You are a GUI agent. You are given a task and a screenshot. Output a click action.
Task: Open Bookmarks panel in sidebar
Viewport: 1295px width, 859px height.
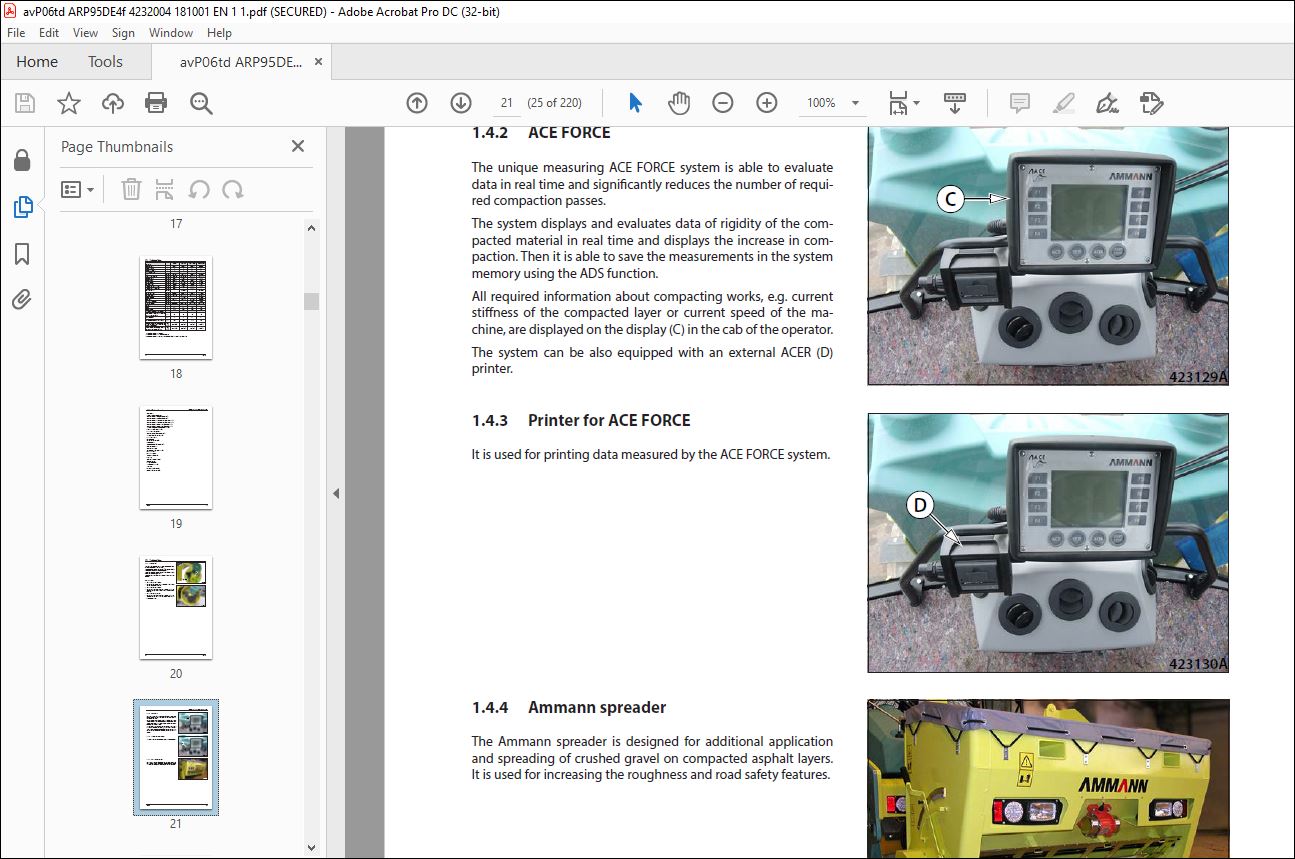pyautogui.click(x=22, y=254)
